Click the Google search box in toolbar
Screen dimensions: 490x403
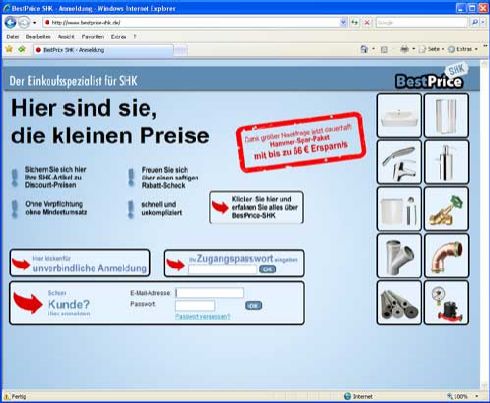click(421, 23)
